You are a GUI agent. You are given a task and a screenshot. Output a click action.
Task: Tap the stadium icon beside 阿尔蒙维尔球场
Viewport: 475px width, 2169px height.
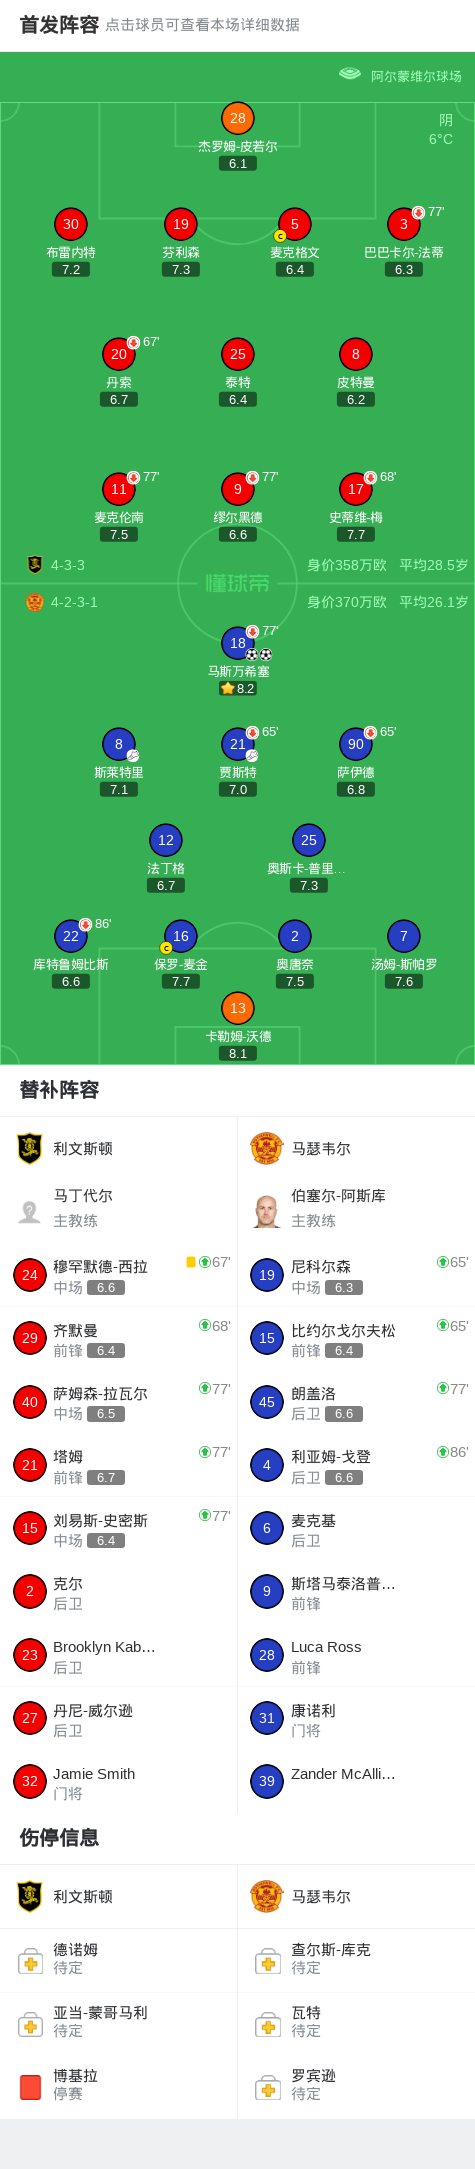click(350, 74)
